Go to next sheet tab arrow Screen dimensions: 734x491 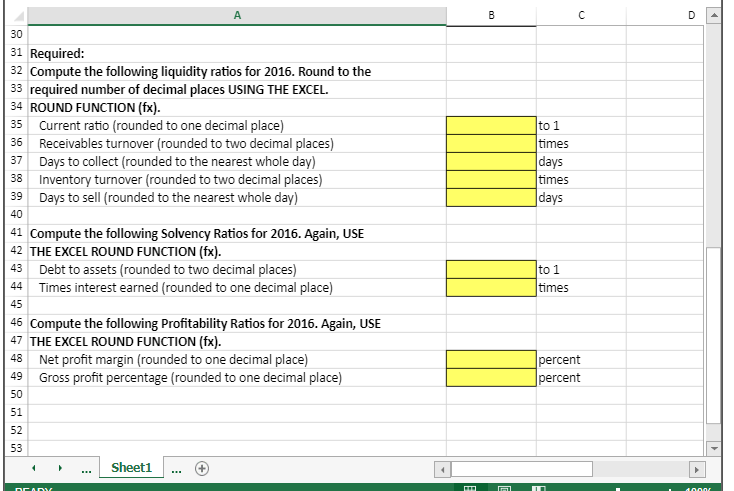click(60, 468)
